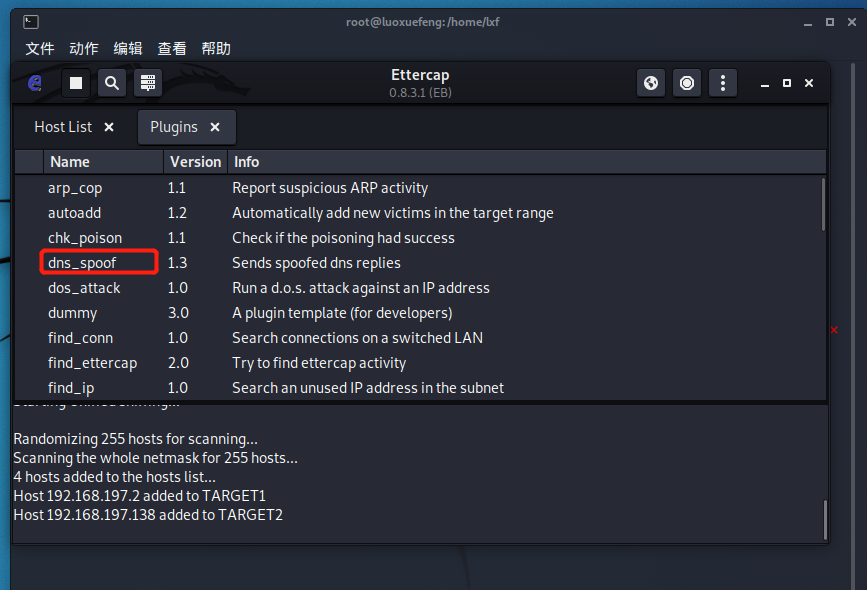The width and height of the screenshot is (867, 590).
Task: Click 'Automatically add new victims' description
Action: pyautogui.click(x=393, y=213)
